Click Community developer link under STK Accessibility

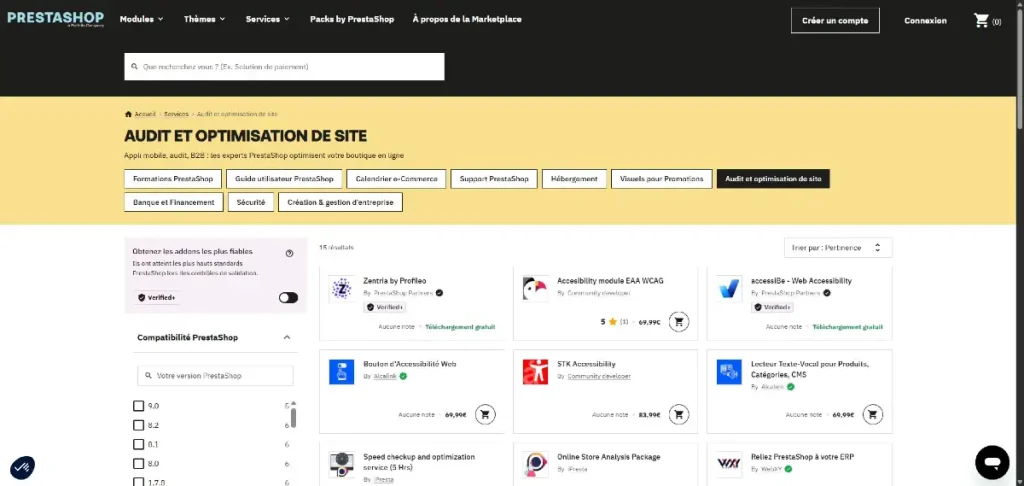pyautogui.click(x=599, y=376)
